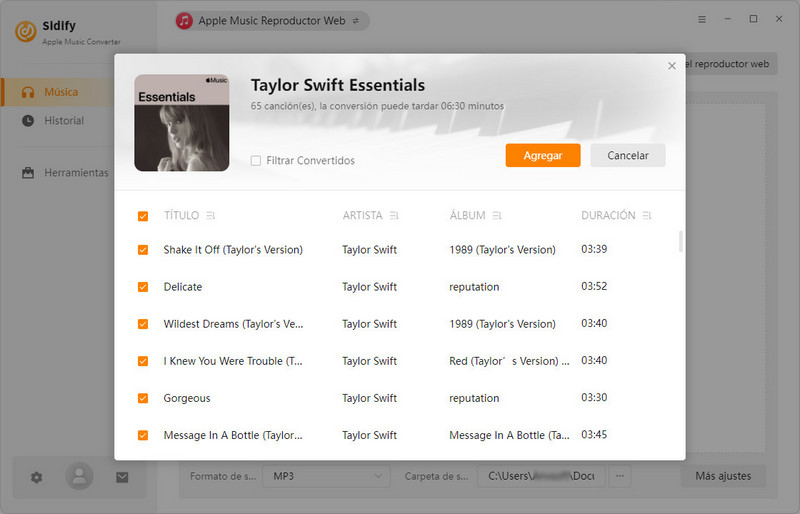Open Apple Music Reproductor Web source selector
The height and width of the screenshot is (514, 800).
point(272,21)
